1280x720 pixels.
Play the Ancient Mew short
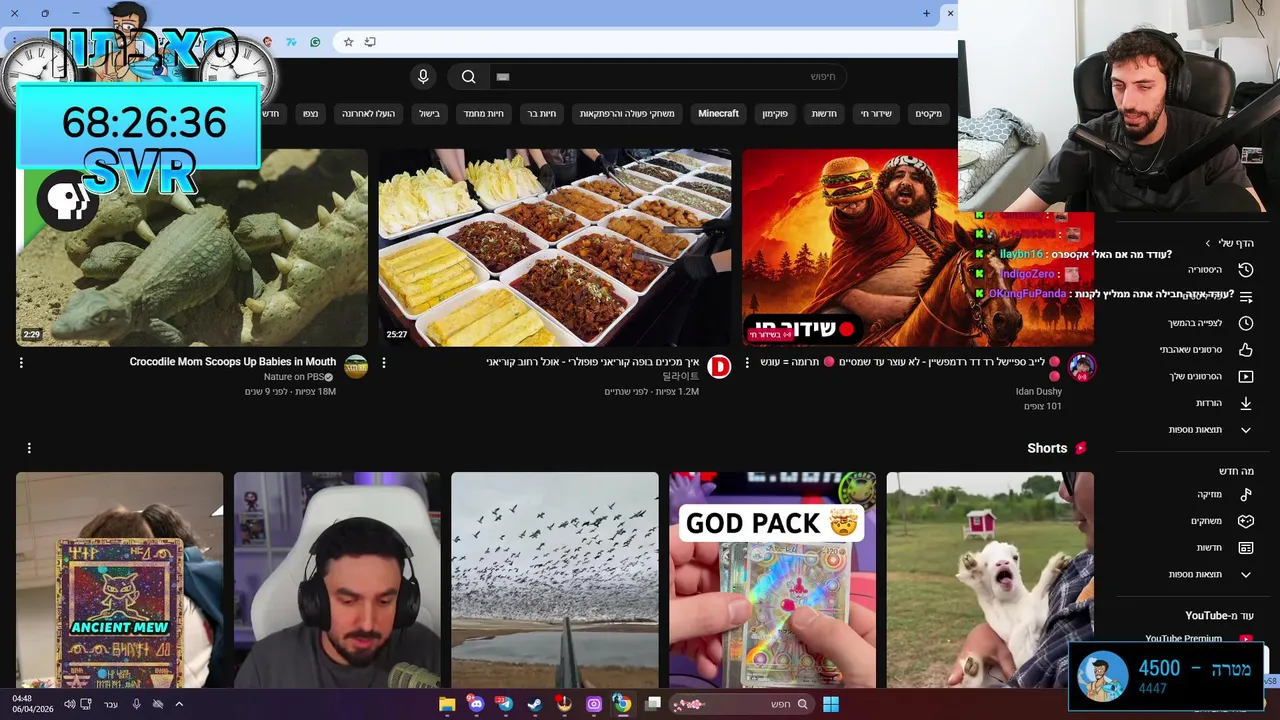click(x=119, y=580)
